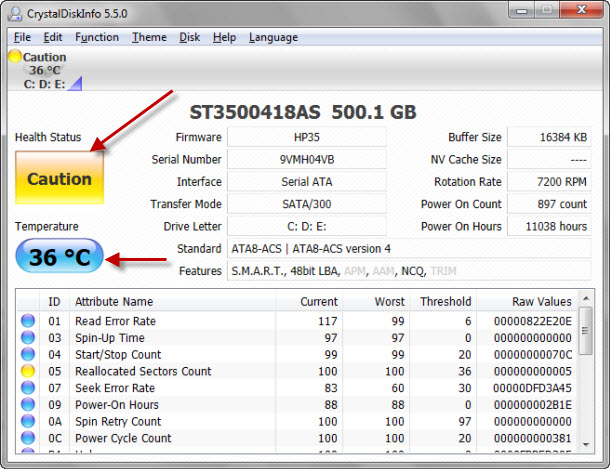Click the Worst column header
Screen dimensions: 610x469
[x=376, y=302]
